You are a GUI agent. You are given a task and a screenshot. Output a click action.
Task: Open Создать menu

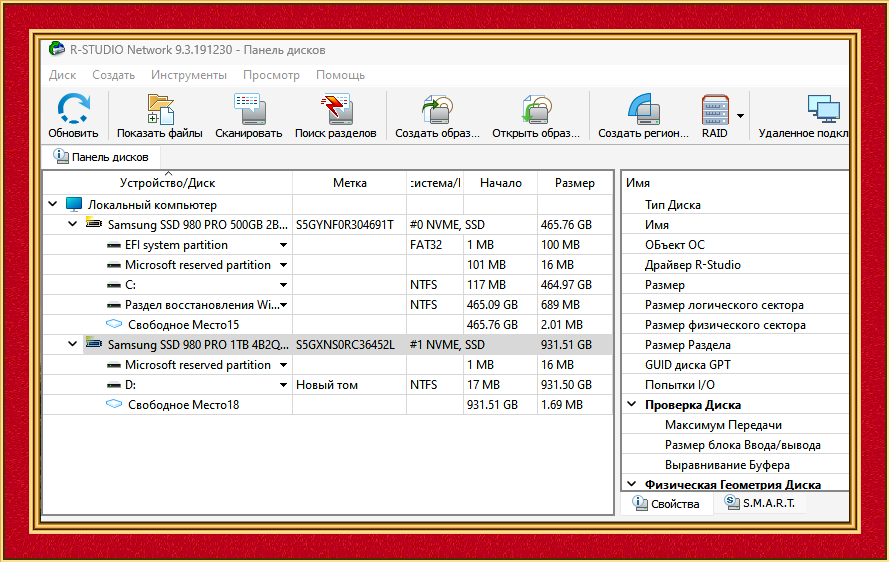click(113, 75)
